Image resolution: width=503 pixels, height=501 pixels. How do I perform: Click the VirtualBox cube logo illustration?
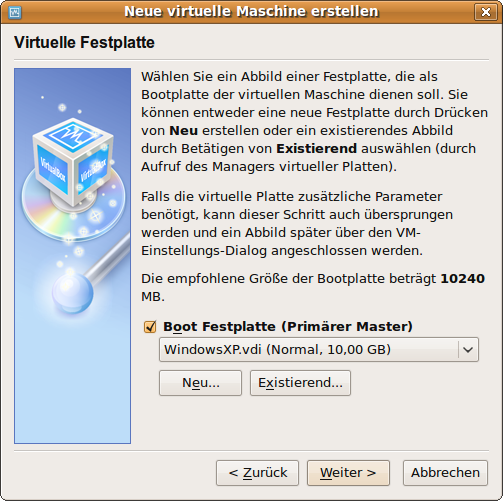73,162
